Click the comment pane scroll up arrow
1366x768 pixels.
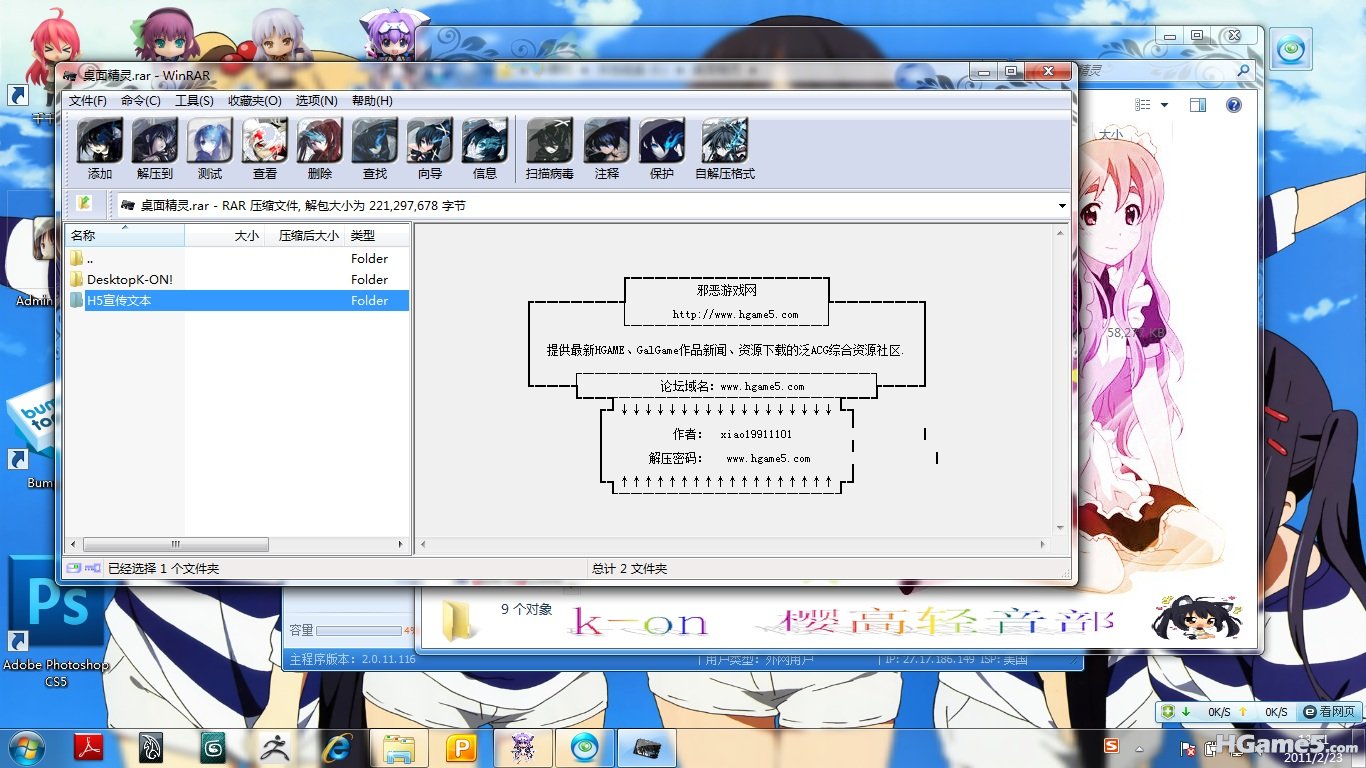1061,232
